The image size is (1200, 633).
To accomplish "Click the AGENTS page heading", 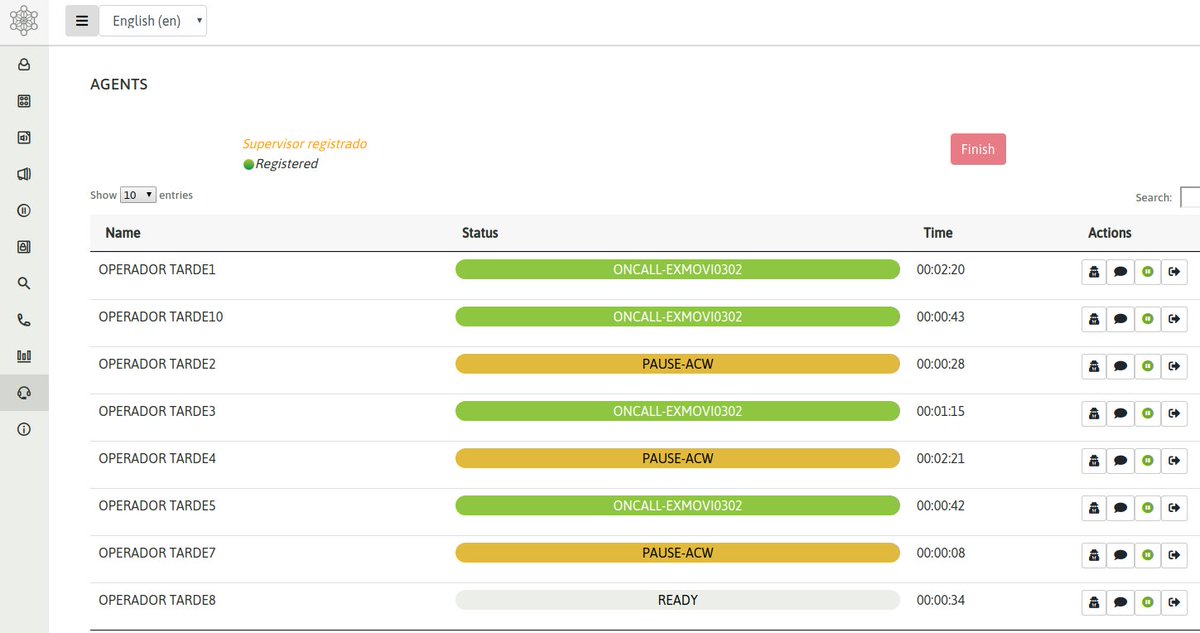I will pos(119,84).
